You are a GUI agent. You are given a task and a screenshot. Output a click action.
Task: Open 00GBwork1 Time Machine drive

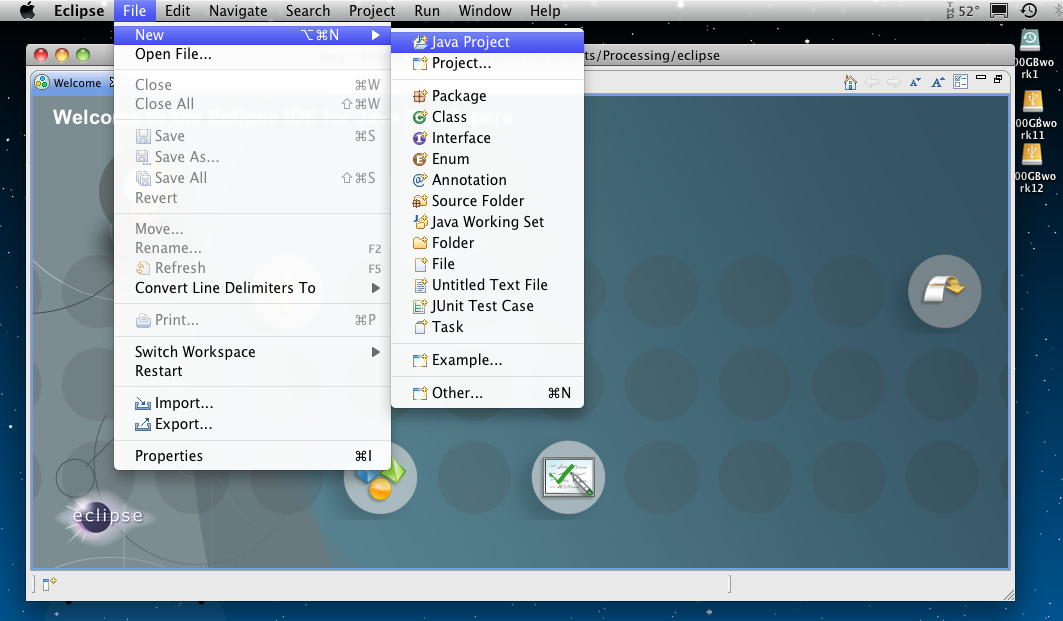(x=1032, y=54)
